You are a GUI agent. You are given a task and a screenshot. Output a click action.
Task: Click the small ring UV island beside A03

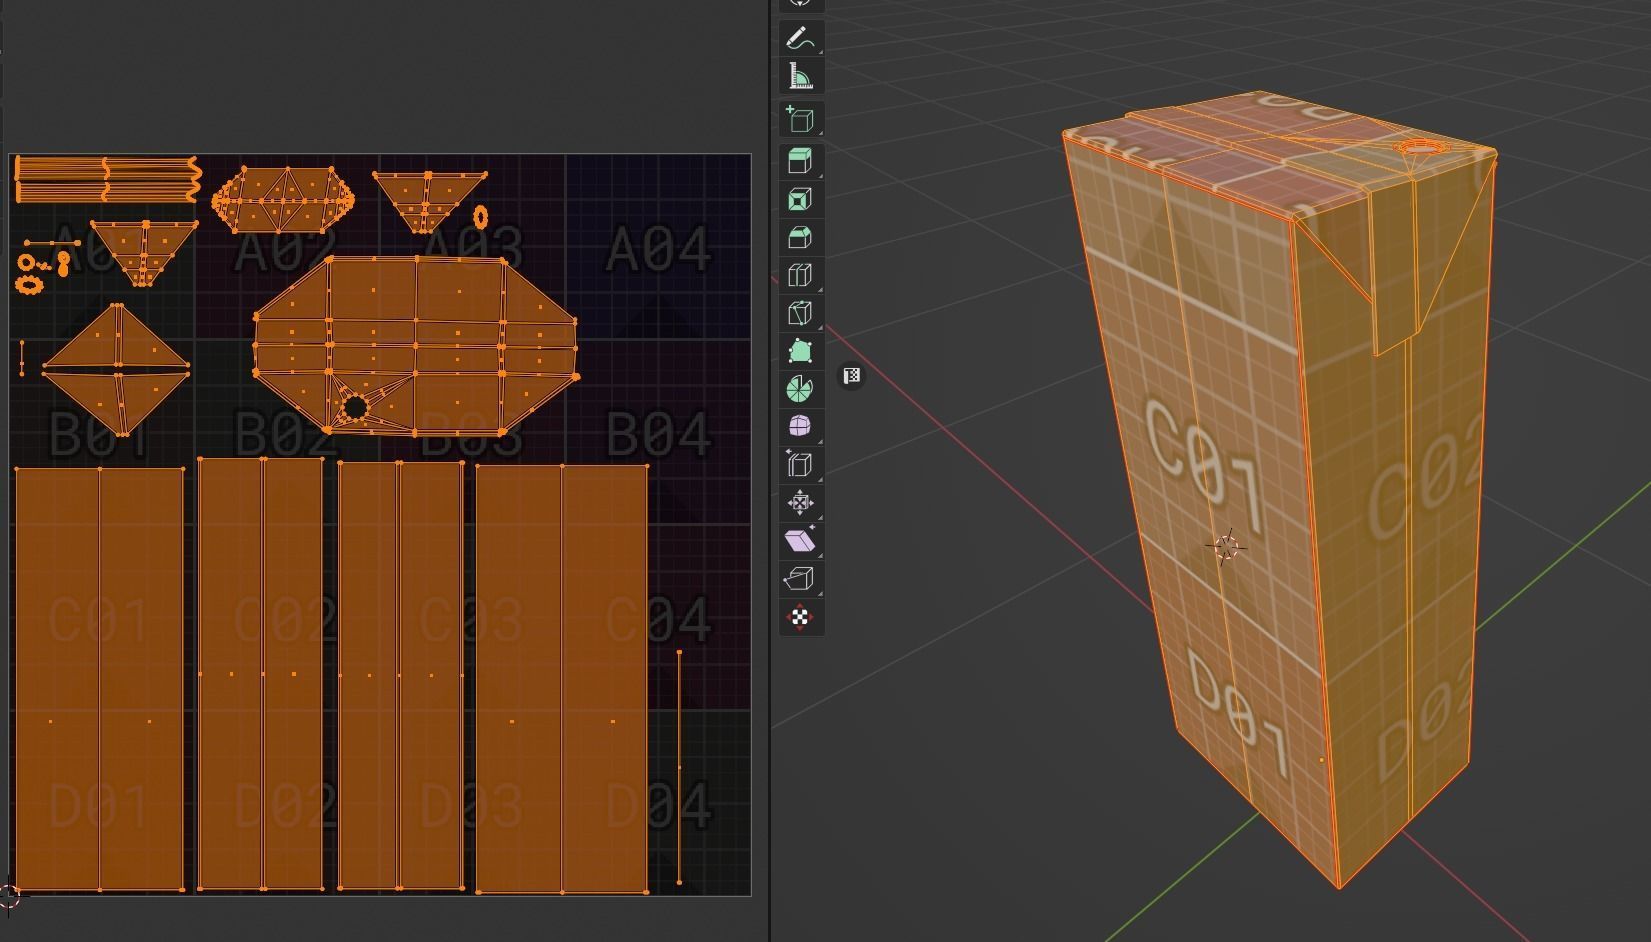coord(481,216)
